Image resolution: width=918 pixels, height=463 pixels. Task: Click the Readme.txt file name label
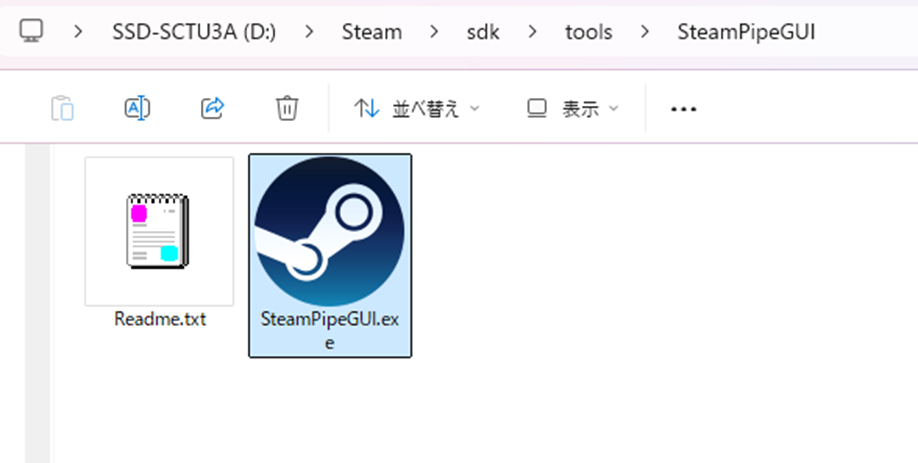[x=160, y=320]
